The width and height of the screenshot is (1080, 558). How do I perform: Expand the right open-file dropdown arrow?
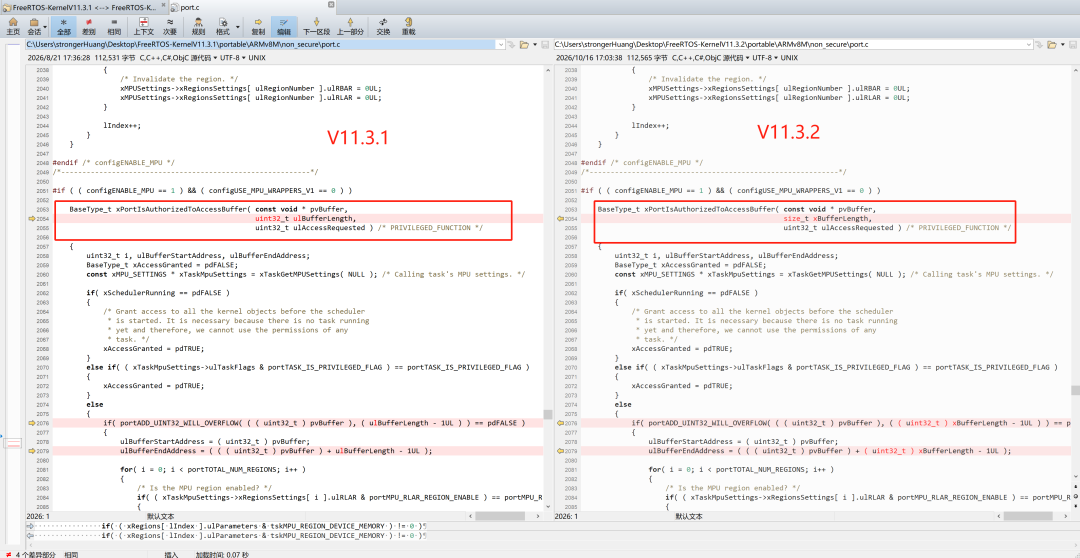pos(1061,45)
